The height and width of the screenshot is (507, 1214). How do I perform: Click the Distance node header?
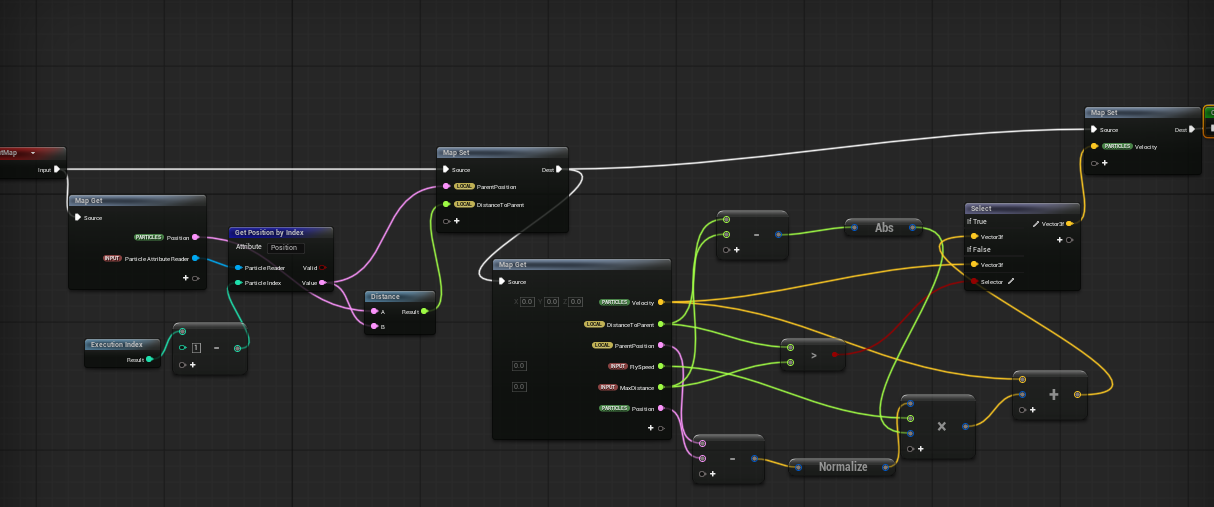(x=400, y=296)
